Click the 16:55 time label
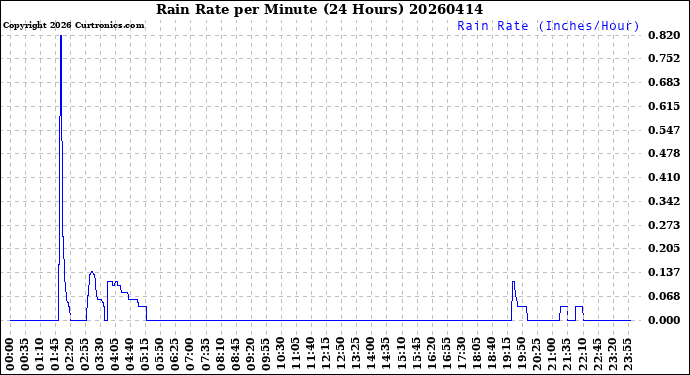The height and width of the screenshot is (375, 690). pyautogui.click(x=447, y=355)
